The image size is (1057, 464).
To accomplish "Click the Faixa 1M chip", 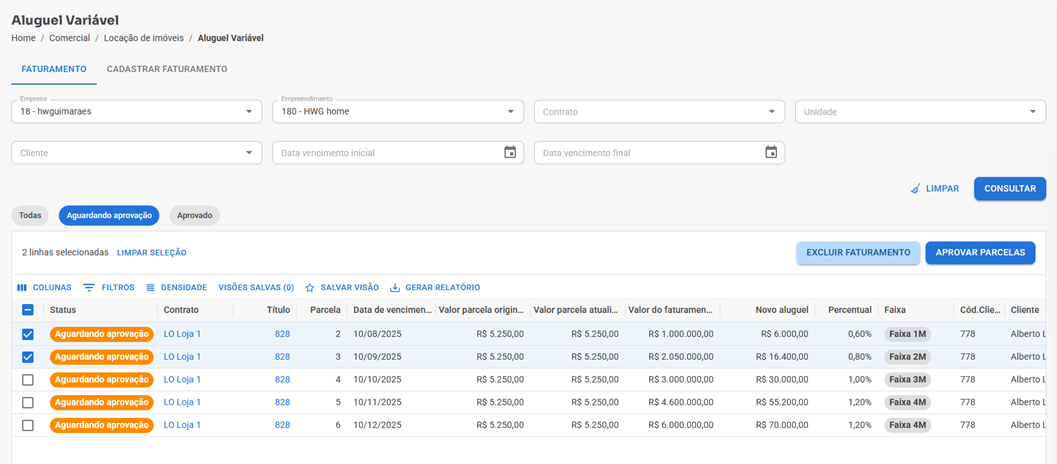I will click(x=907, y=334).
